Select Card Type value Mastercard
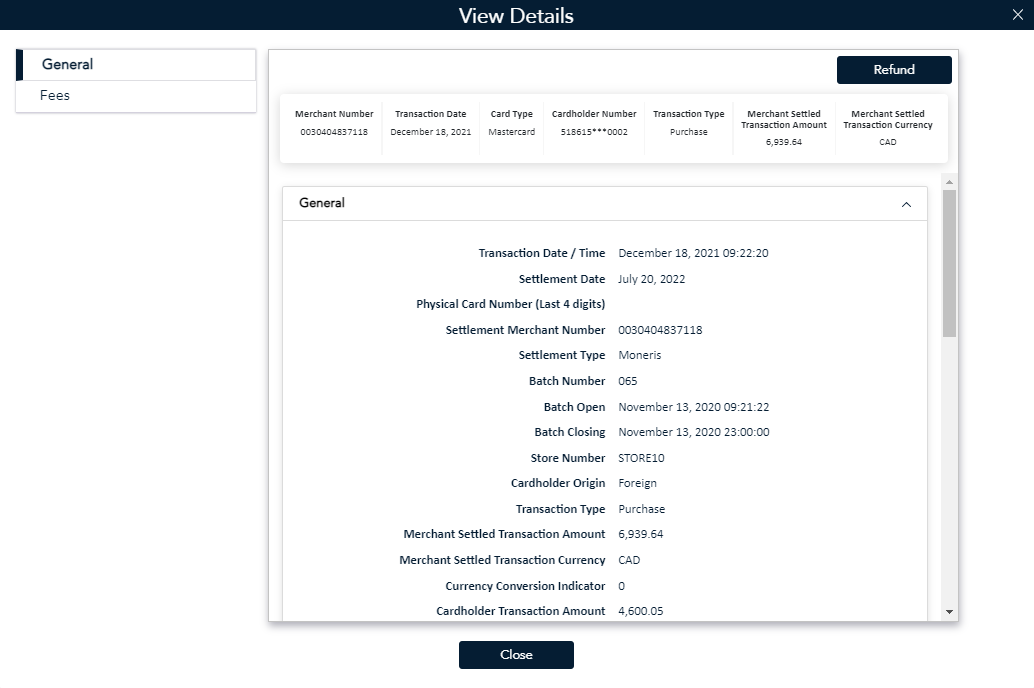Image resolution: width=1034 pixels, height=688 pixels. [511, 132]
